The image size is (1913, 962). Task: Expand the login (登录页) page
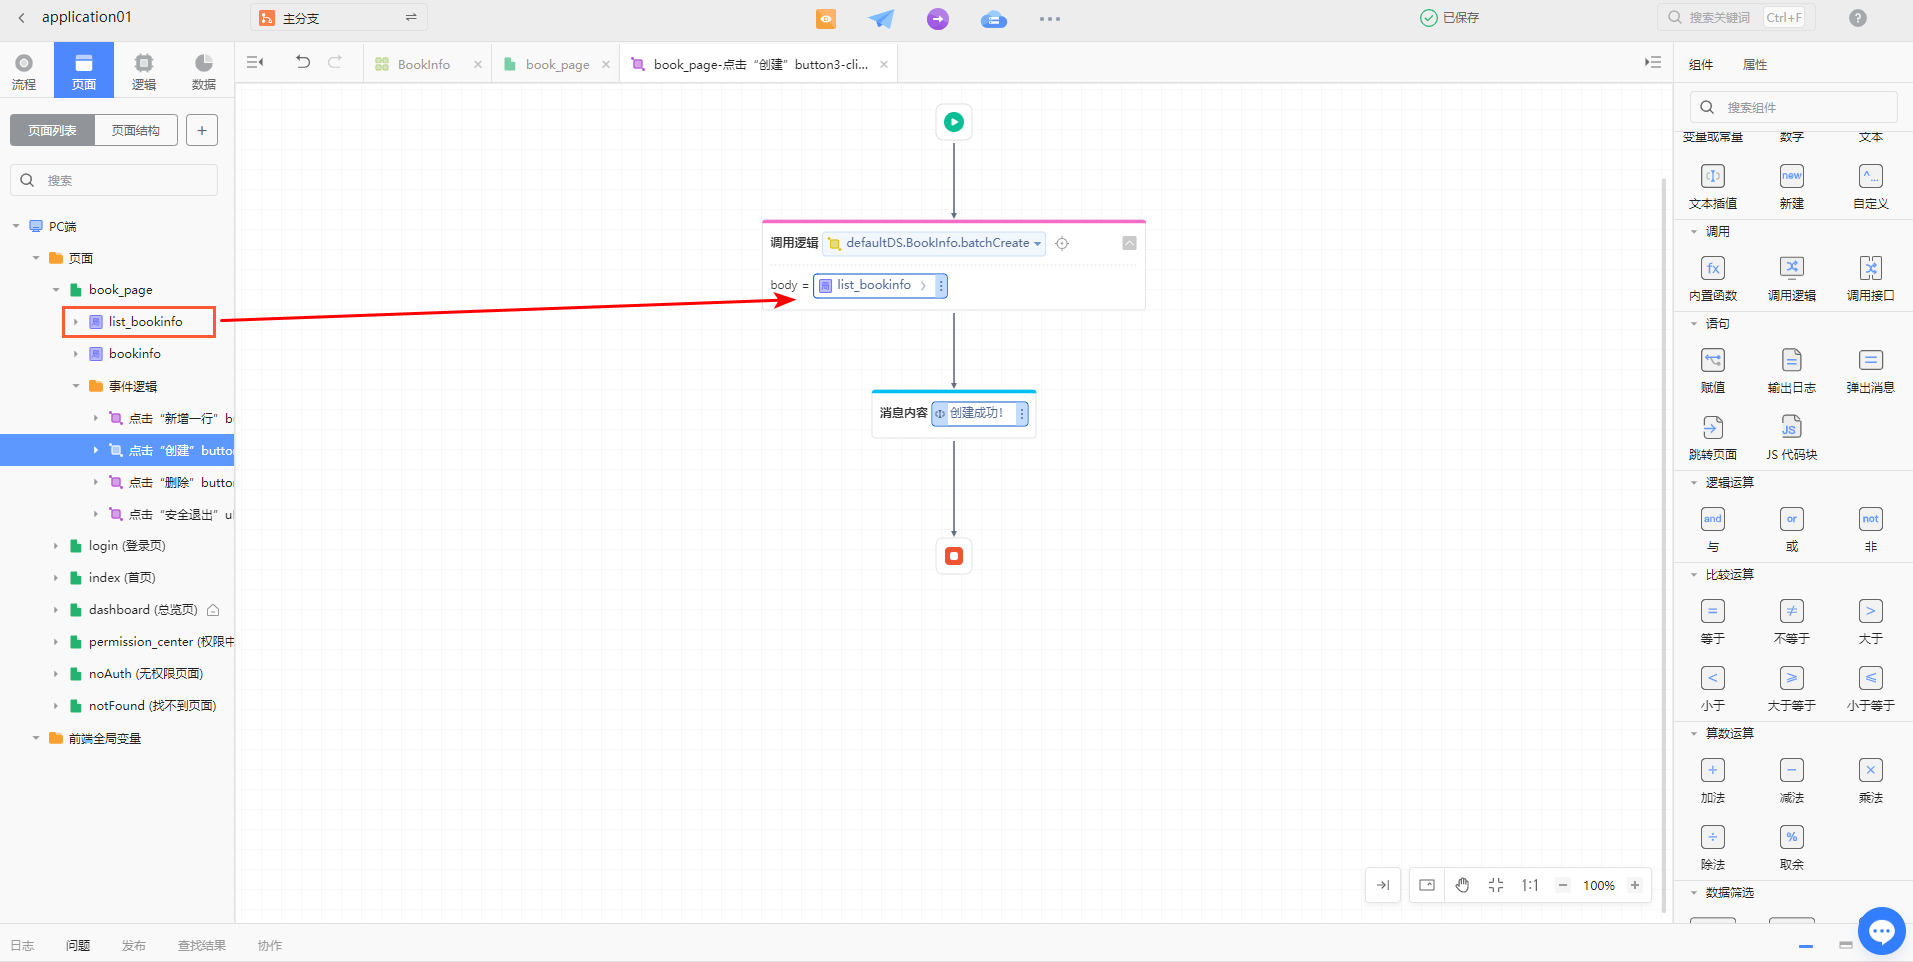[56, 546]
